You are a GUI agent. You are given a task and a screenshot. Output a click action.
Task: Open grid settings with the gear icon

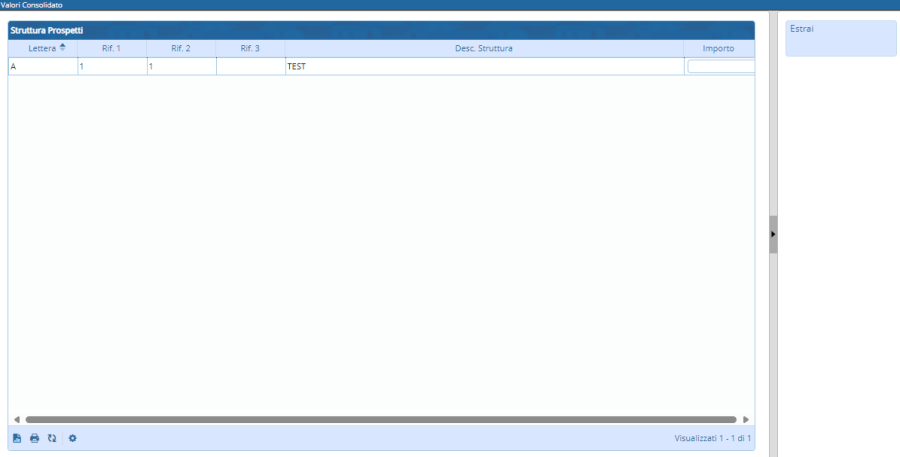click(x=72, y=438)
